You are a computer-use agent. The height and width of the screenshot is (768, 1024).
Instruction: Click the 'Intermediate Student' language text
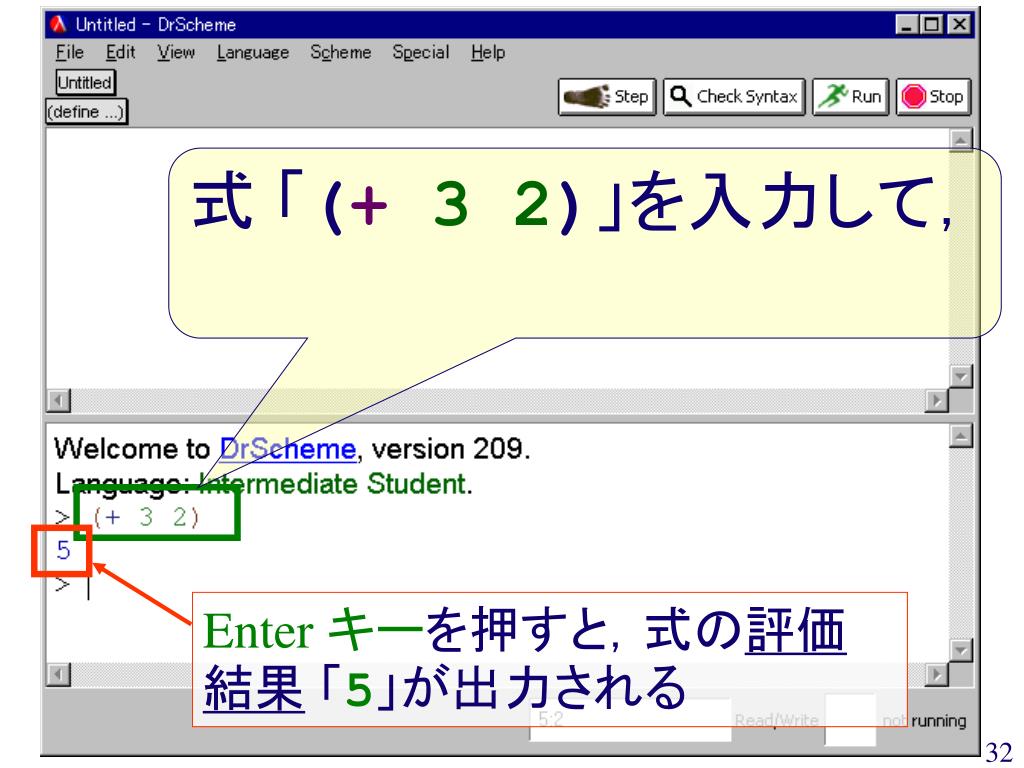coord(334,484)
